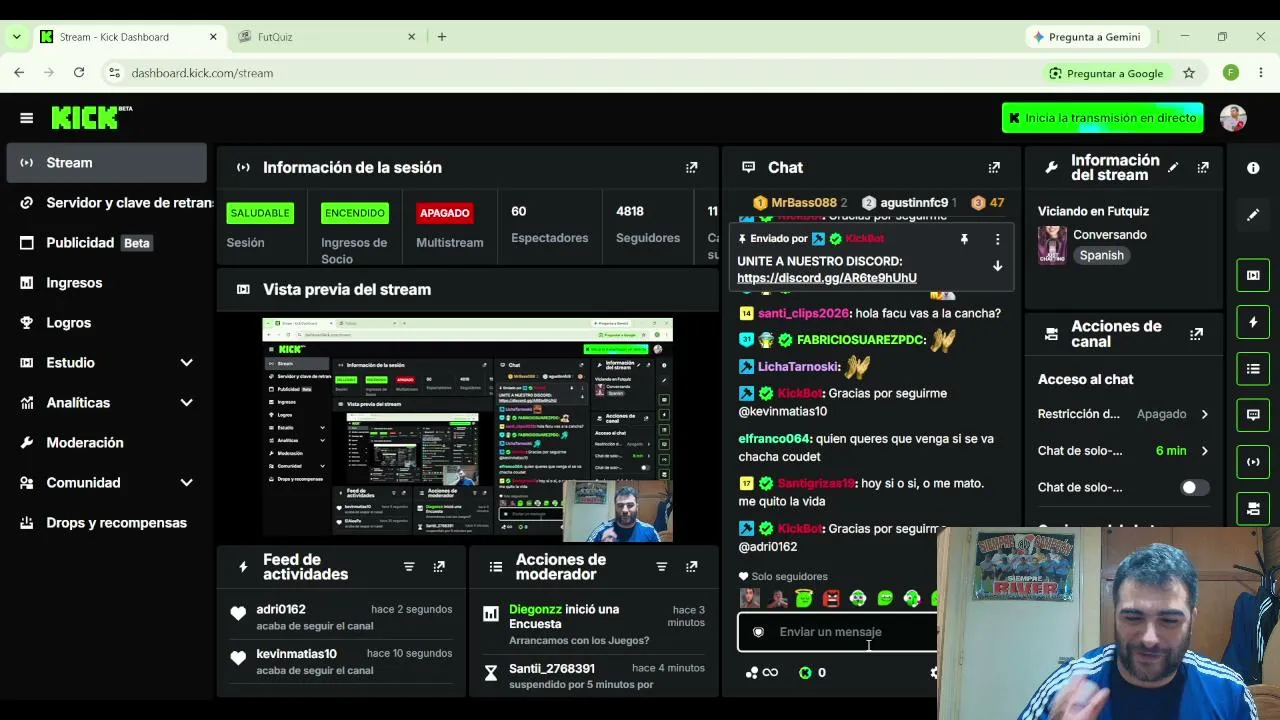Collapse the pinned message with the down arrow
Screen dimensions: 1280x720
point(997,266)
